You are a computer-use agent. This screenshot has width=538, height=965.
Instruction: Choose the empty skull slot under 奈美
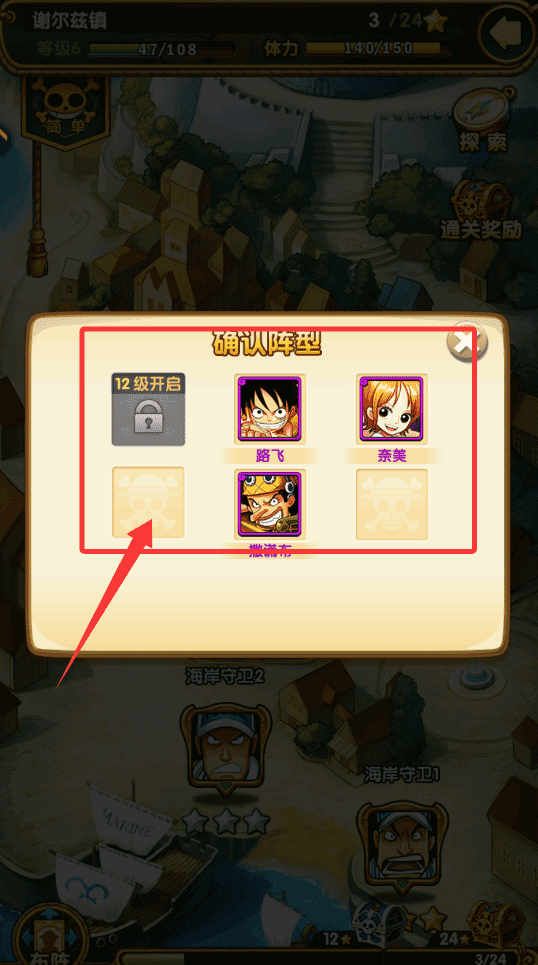click(x=392, y=505)
